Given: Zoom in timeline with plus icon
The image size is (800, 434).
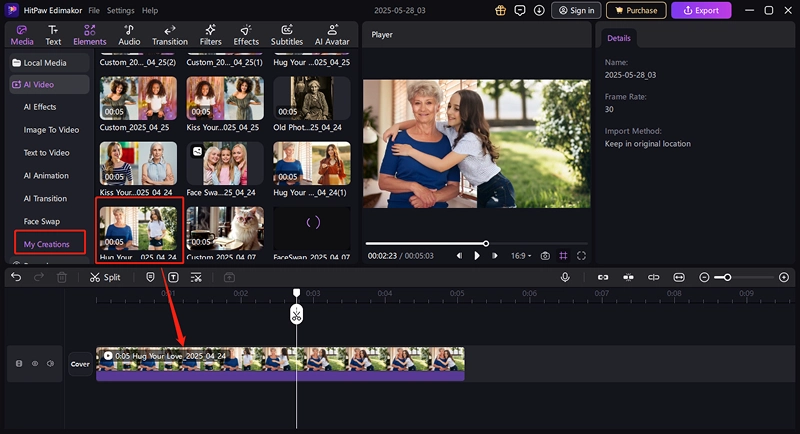Looking at the screenshot, I should (x=784, y=277).
